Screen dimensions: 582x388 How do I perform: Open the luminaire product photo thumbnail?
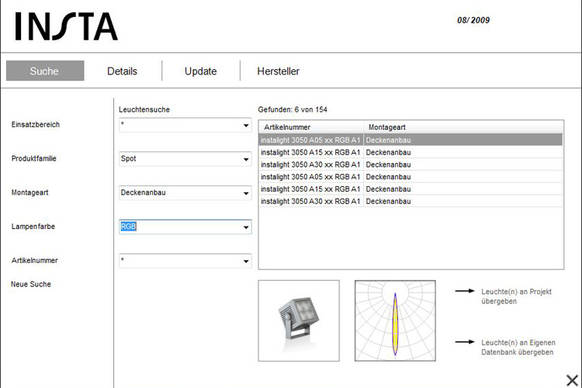(x=299, y=321)
